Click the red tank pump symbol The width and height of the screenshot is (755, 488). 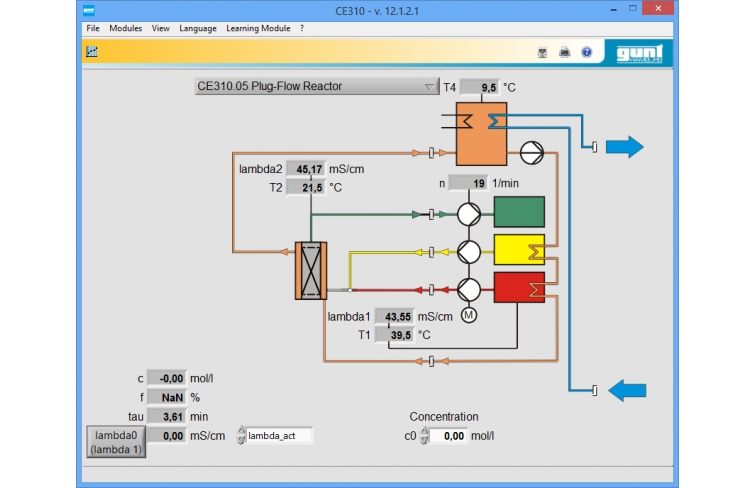(x=469, y=290)
